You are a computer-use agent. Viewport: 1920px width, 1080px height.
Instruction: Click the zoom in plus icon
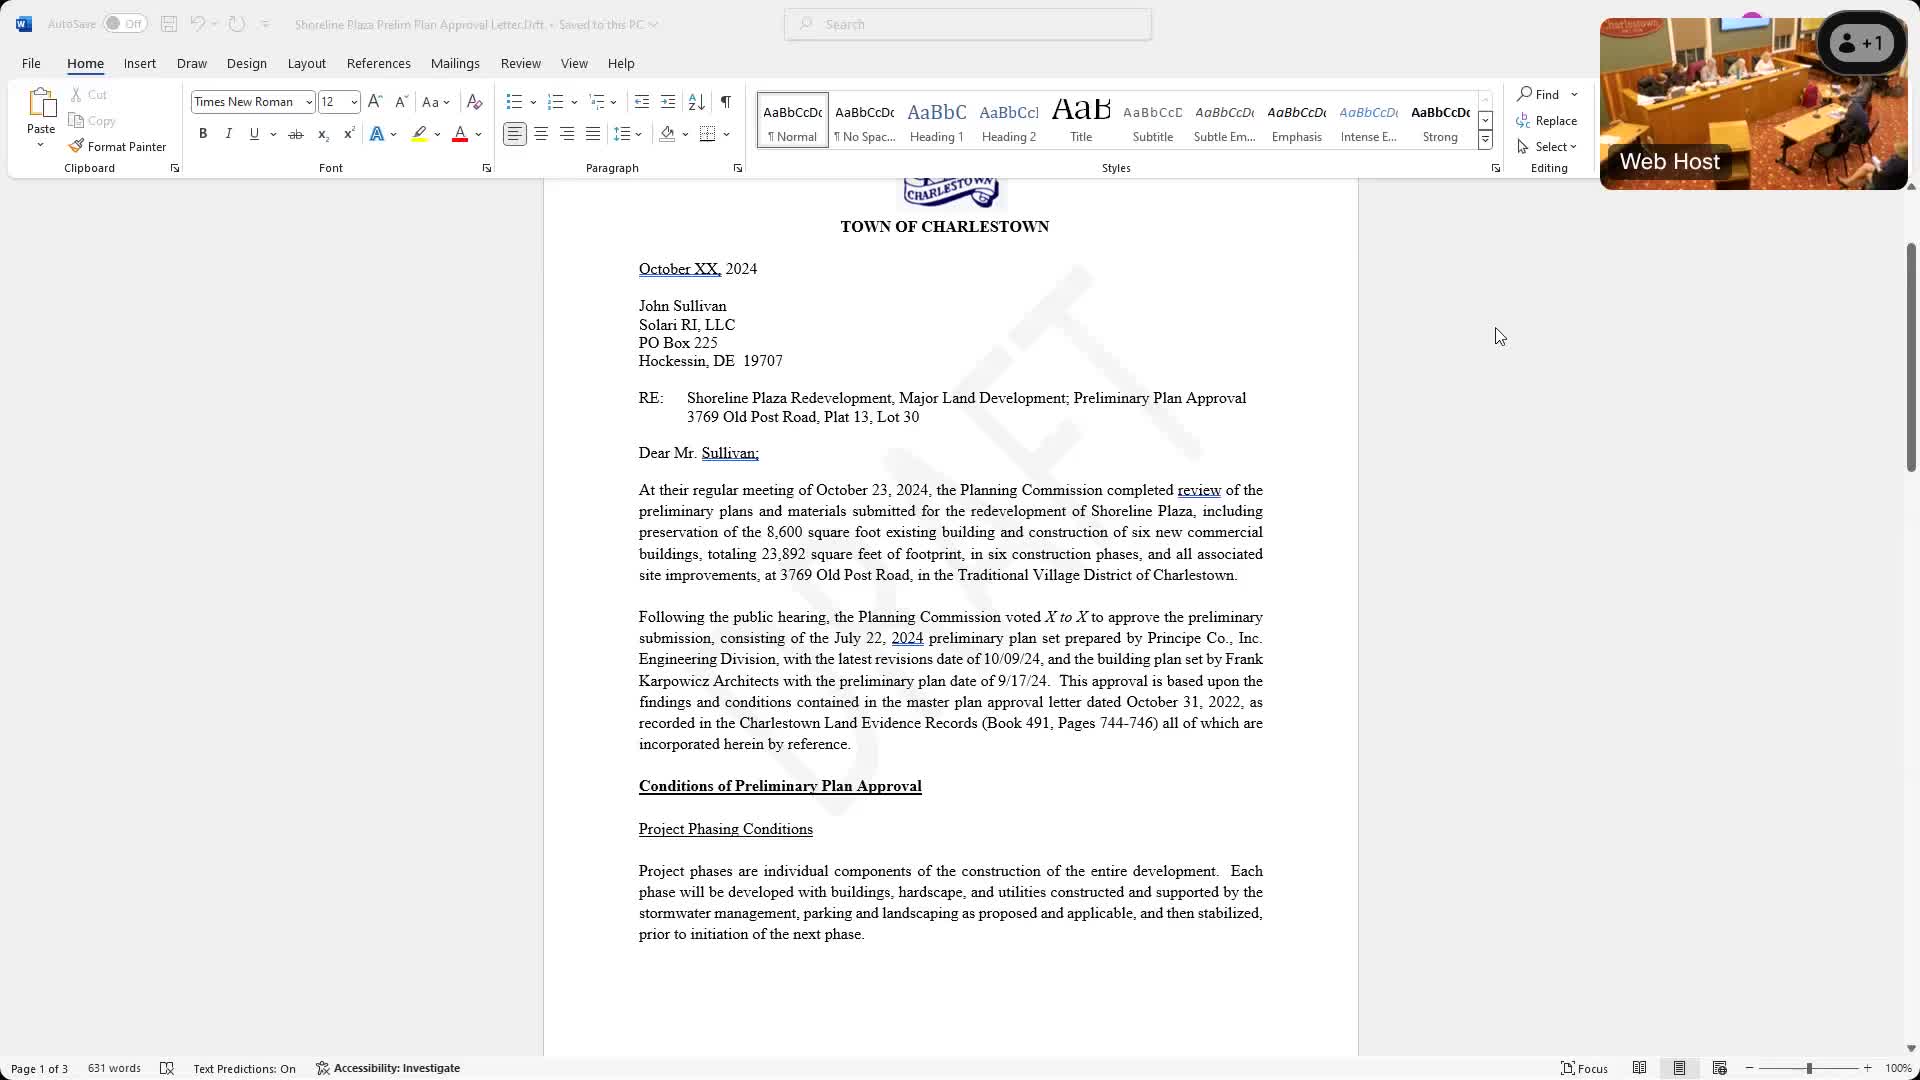pyautogui.click(x=1867, y=1068)
